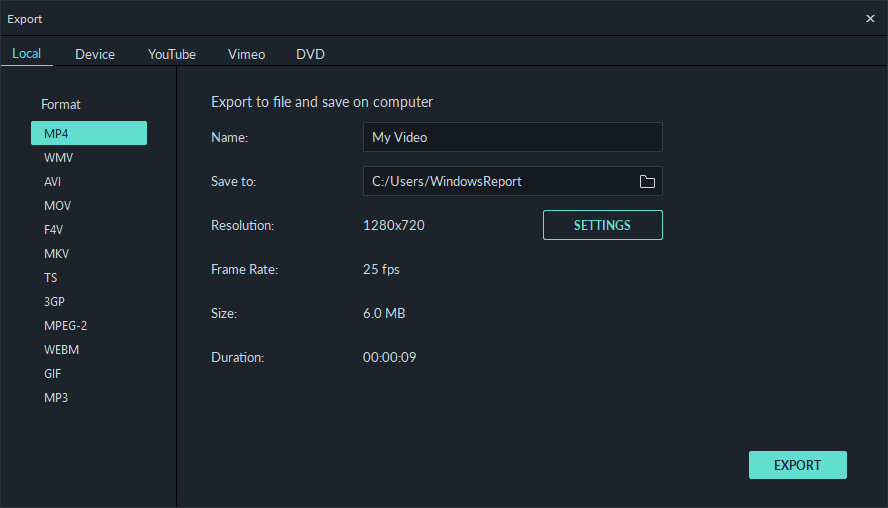Select the Local tab
Image resolution: width=888 pixels, height=508 pixels.
pyautogui.click(x=27, y=54)
